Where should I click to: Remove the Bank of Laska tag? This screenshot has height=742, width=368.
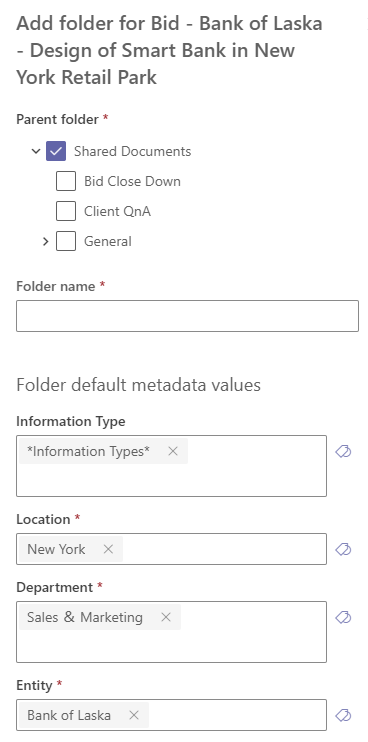click(134, 715)
